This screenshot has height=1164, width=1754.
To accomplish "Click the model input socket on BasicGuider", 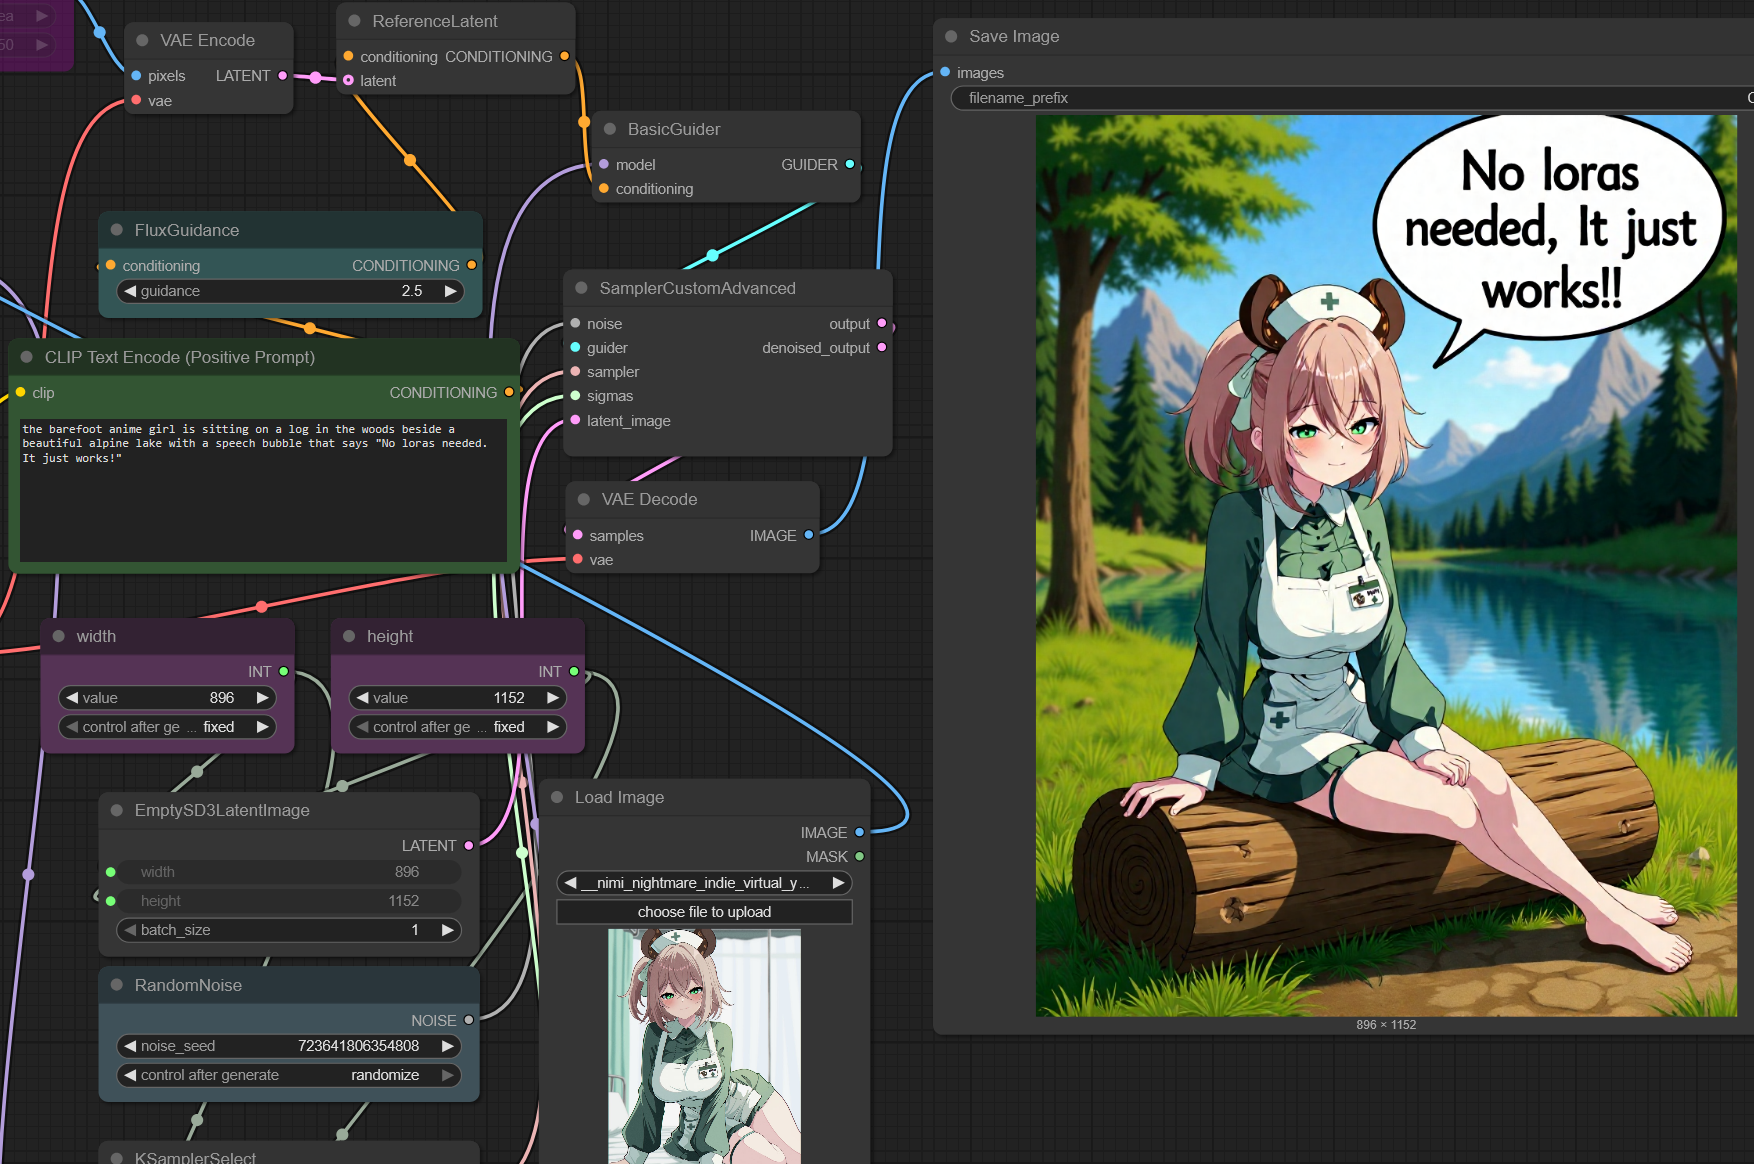I will [x=604, y=165].
